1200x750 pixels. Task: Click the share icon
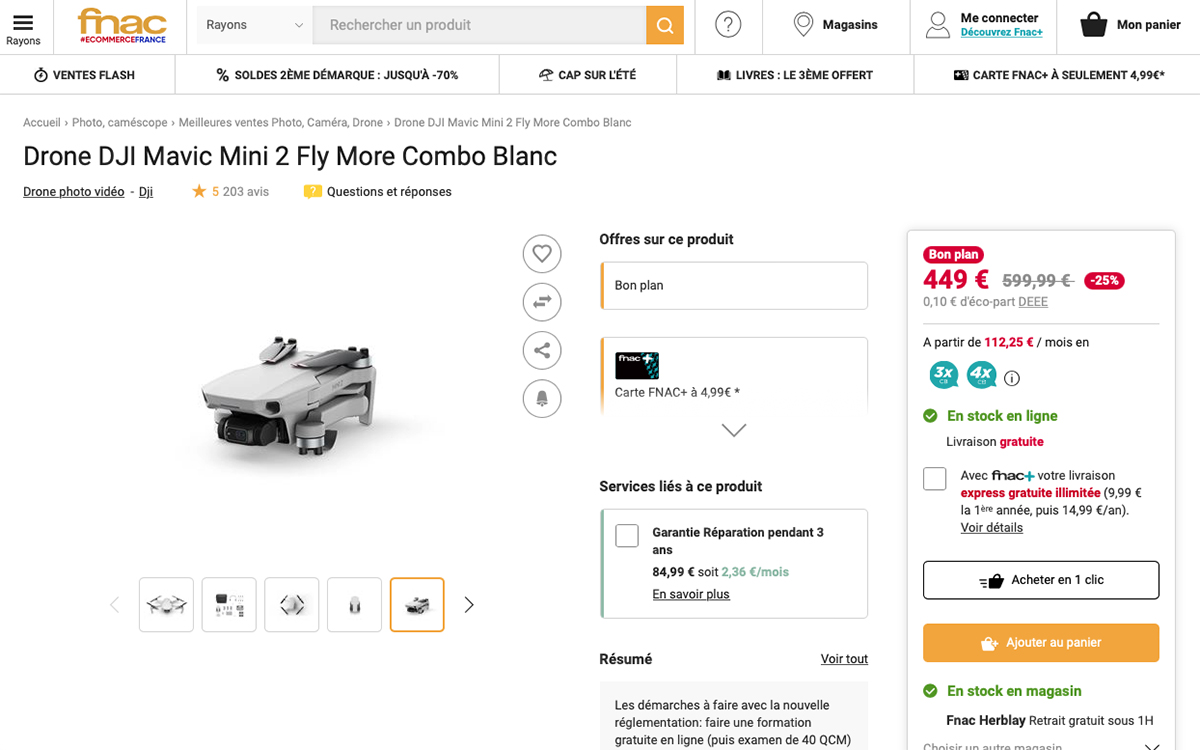tap(542, 350)
